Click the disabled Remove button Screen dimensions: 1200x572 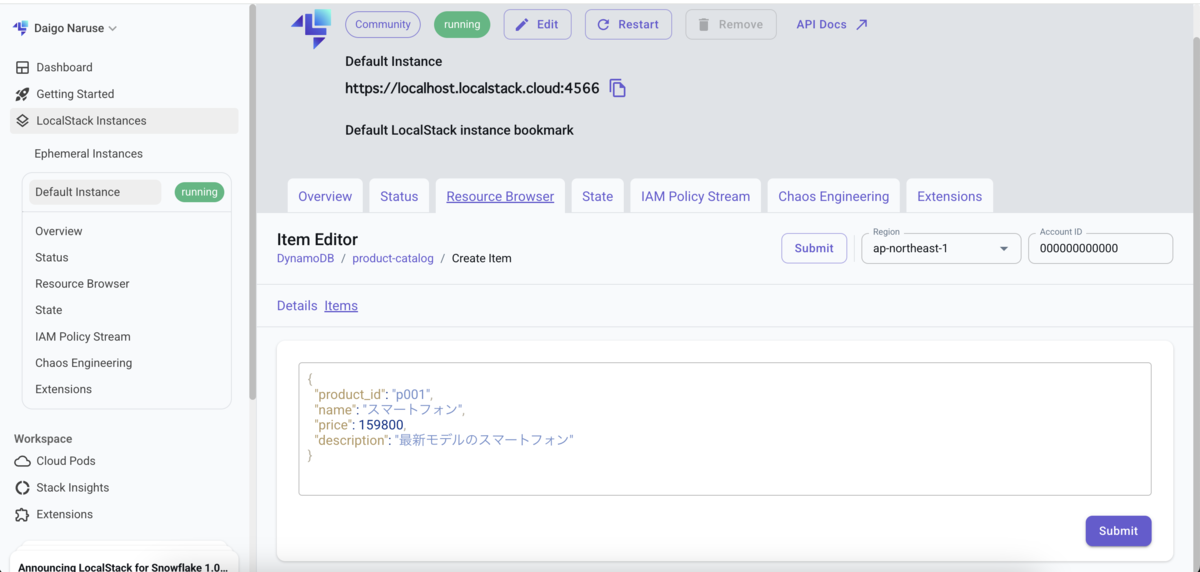(731, 25)
